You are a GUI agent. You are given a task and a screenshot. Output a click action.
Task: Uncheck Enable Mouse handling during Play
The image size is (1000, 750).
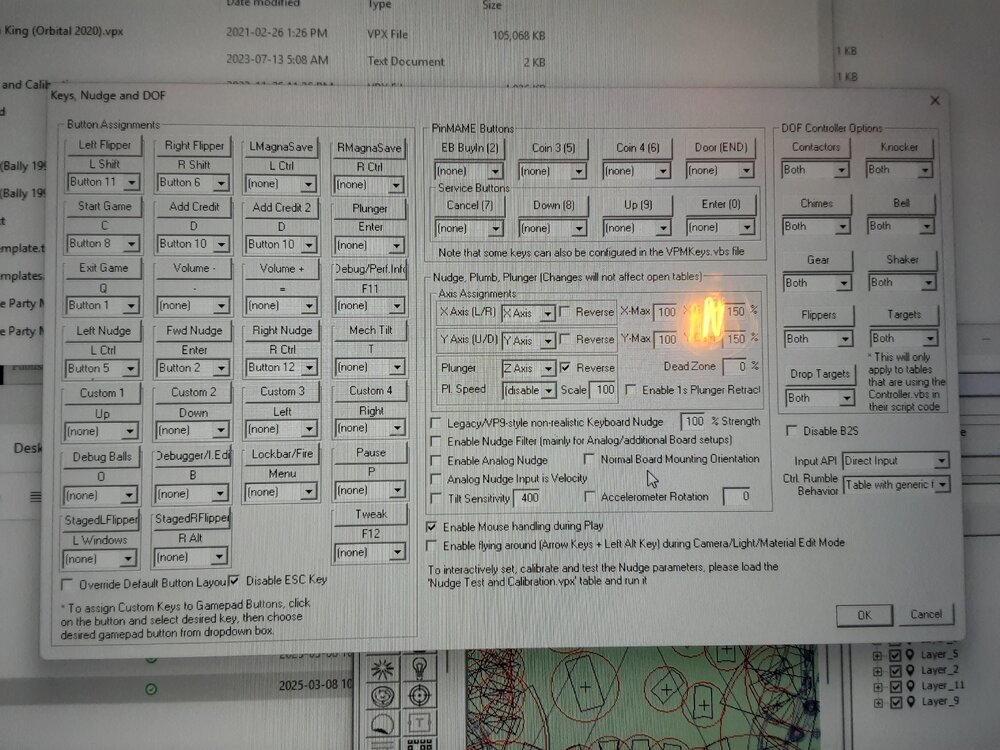tap(432, 526)
